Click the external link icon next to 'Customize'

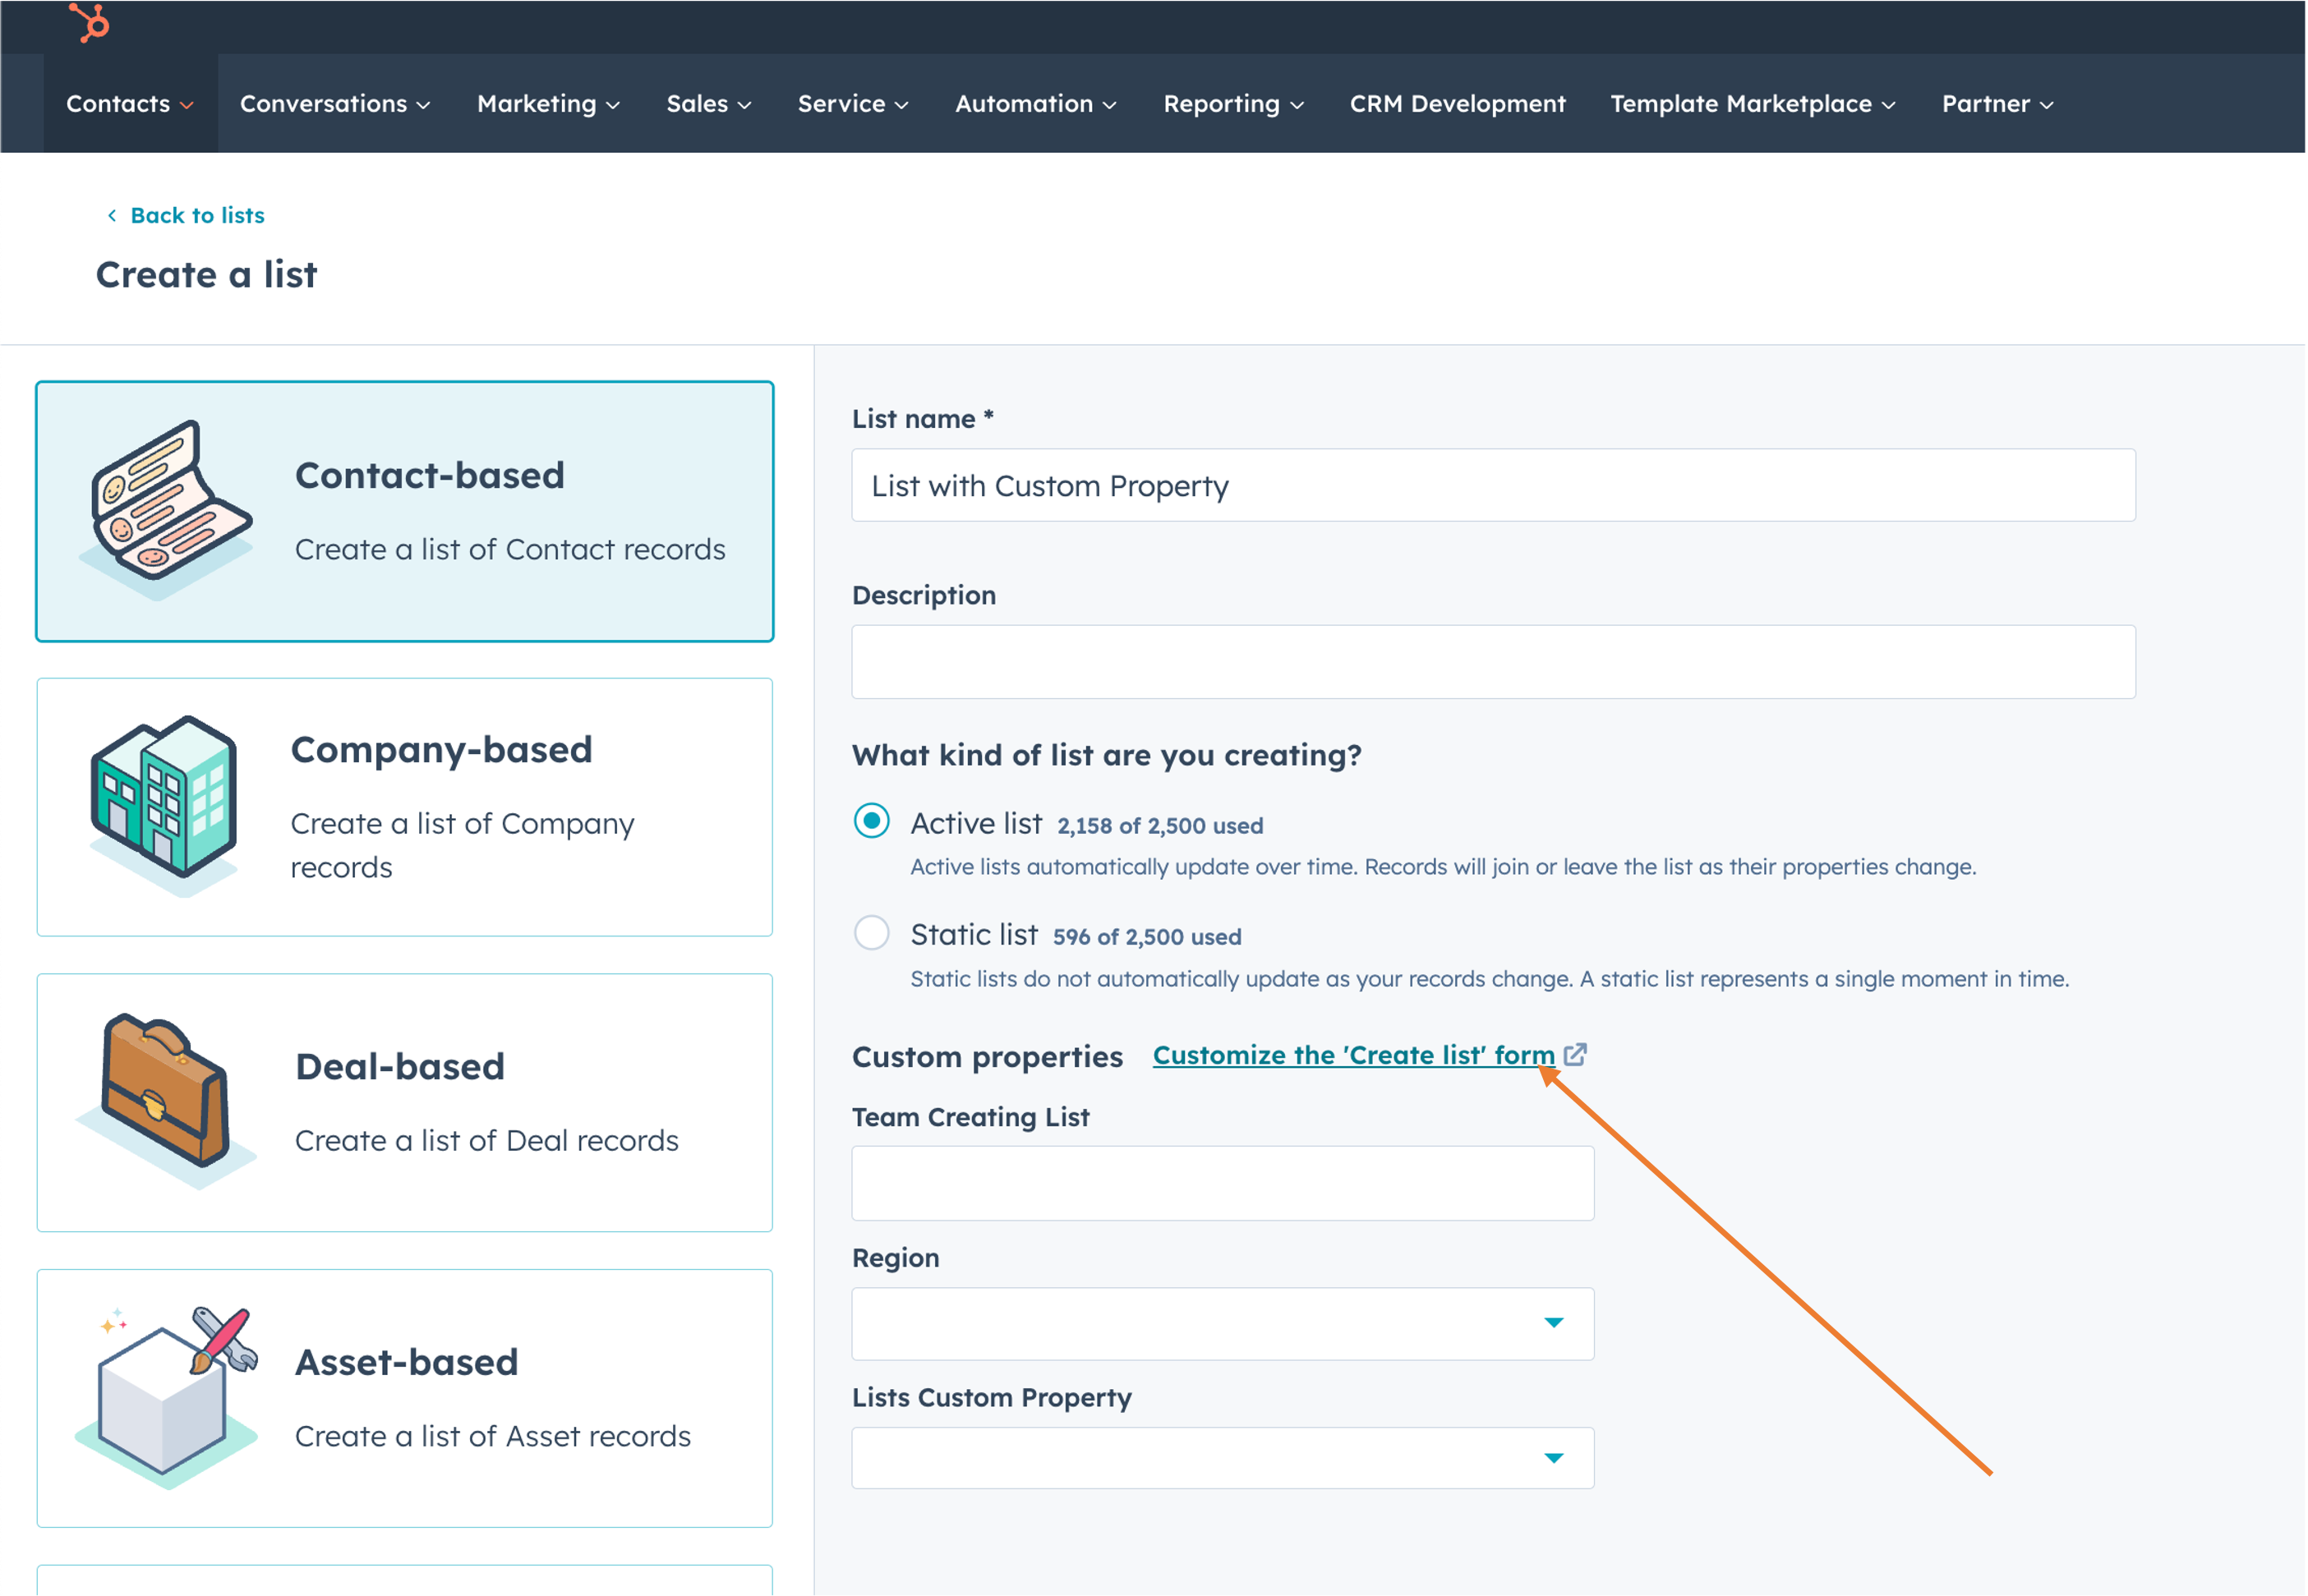tap(1575, 1054)
